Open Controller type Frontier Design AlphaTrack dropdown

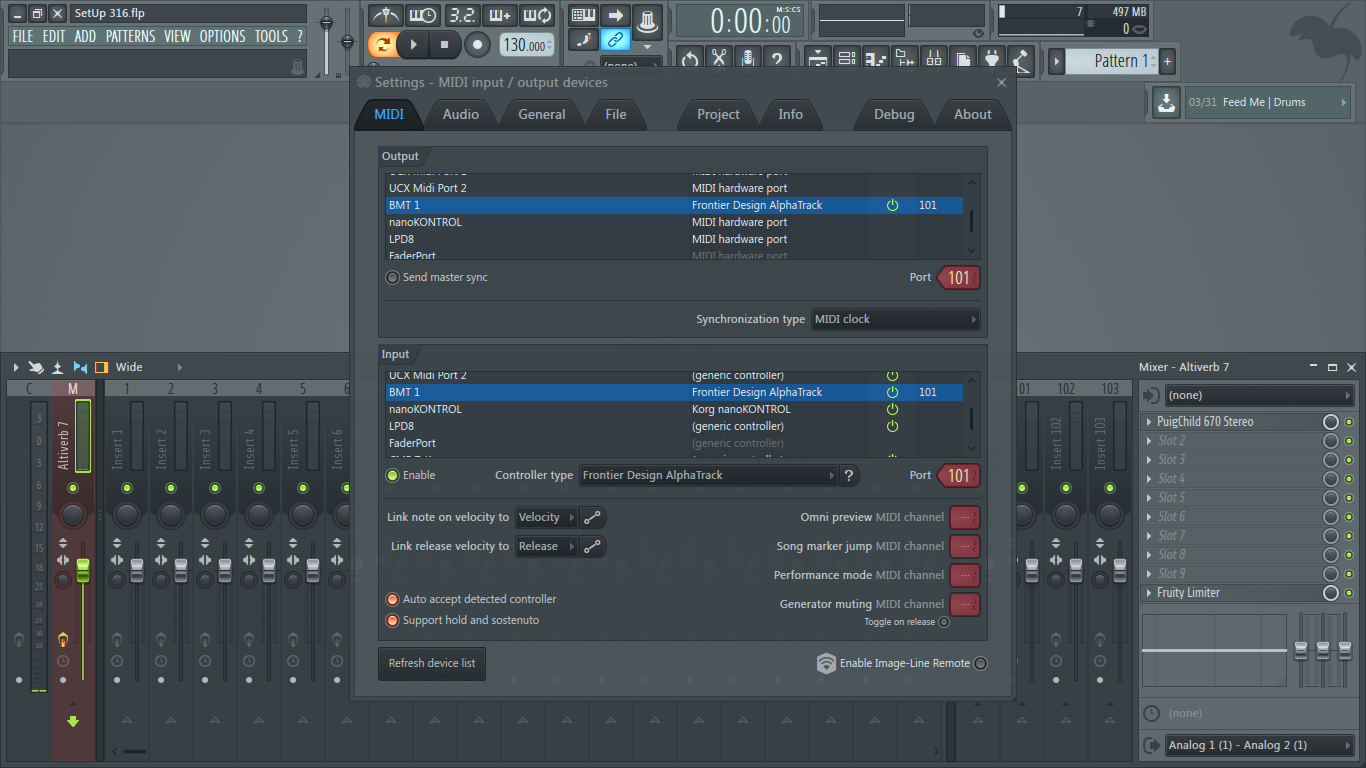coord(708,475)
